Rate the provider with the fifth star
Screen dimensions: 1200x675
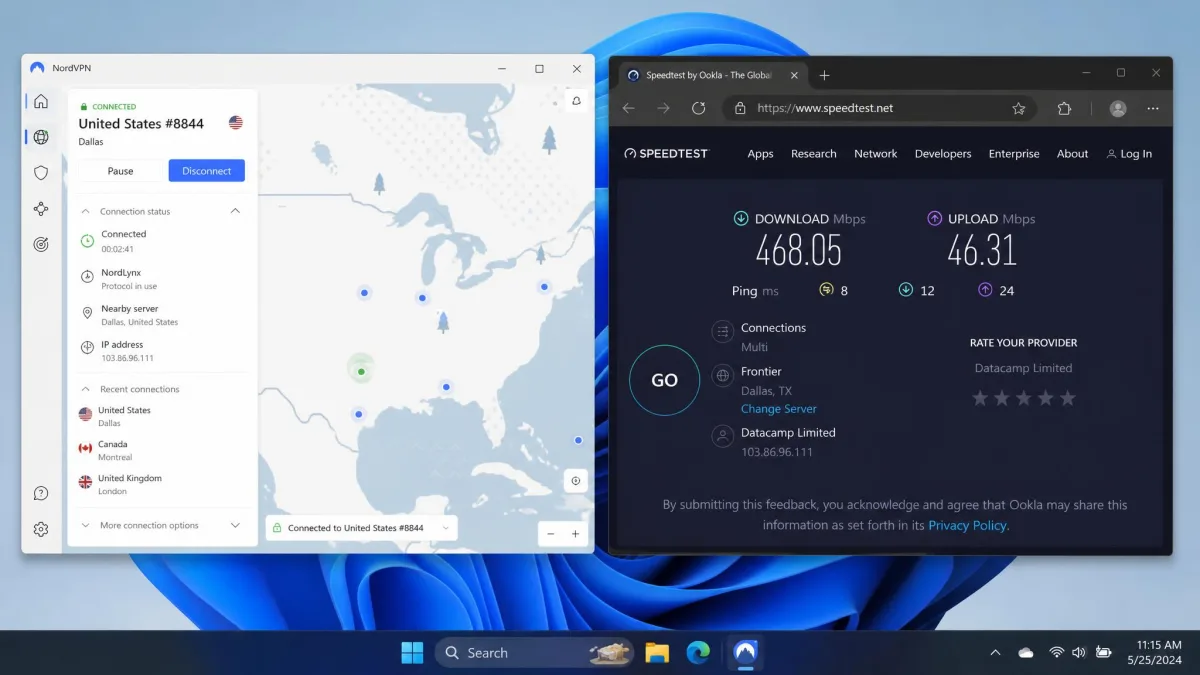(1068, 398)
